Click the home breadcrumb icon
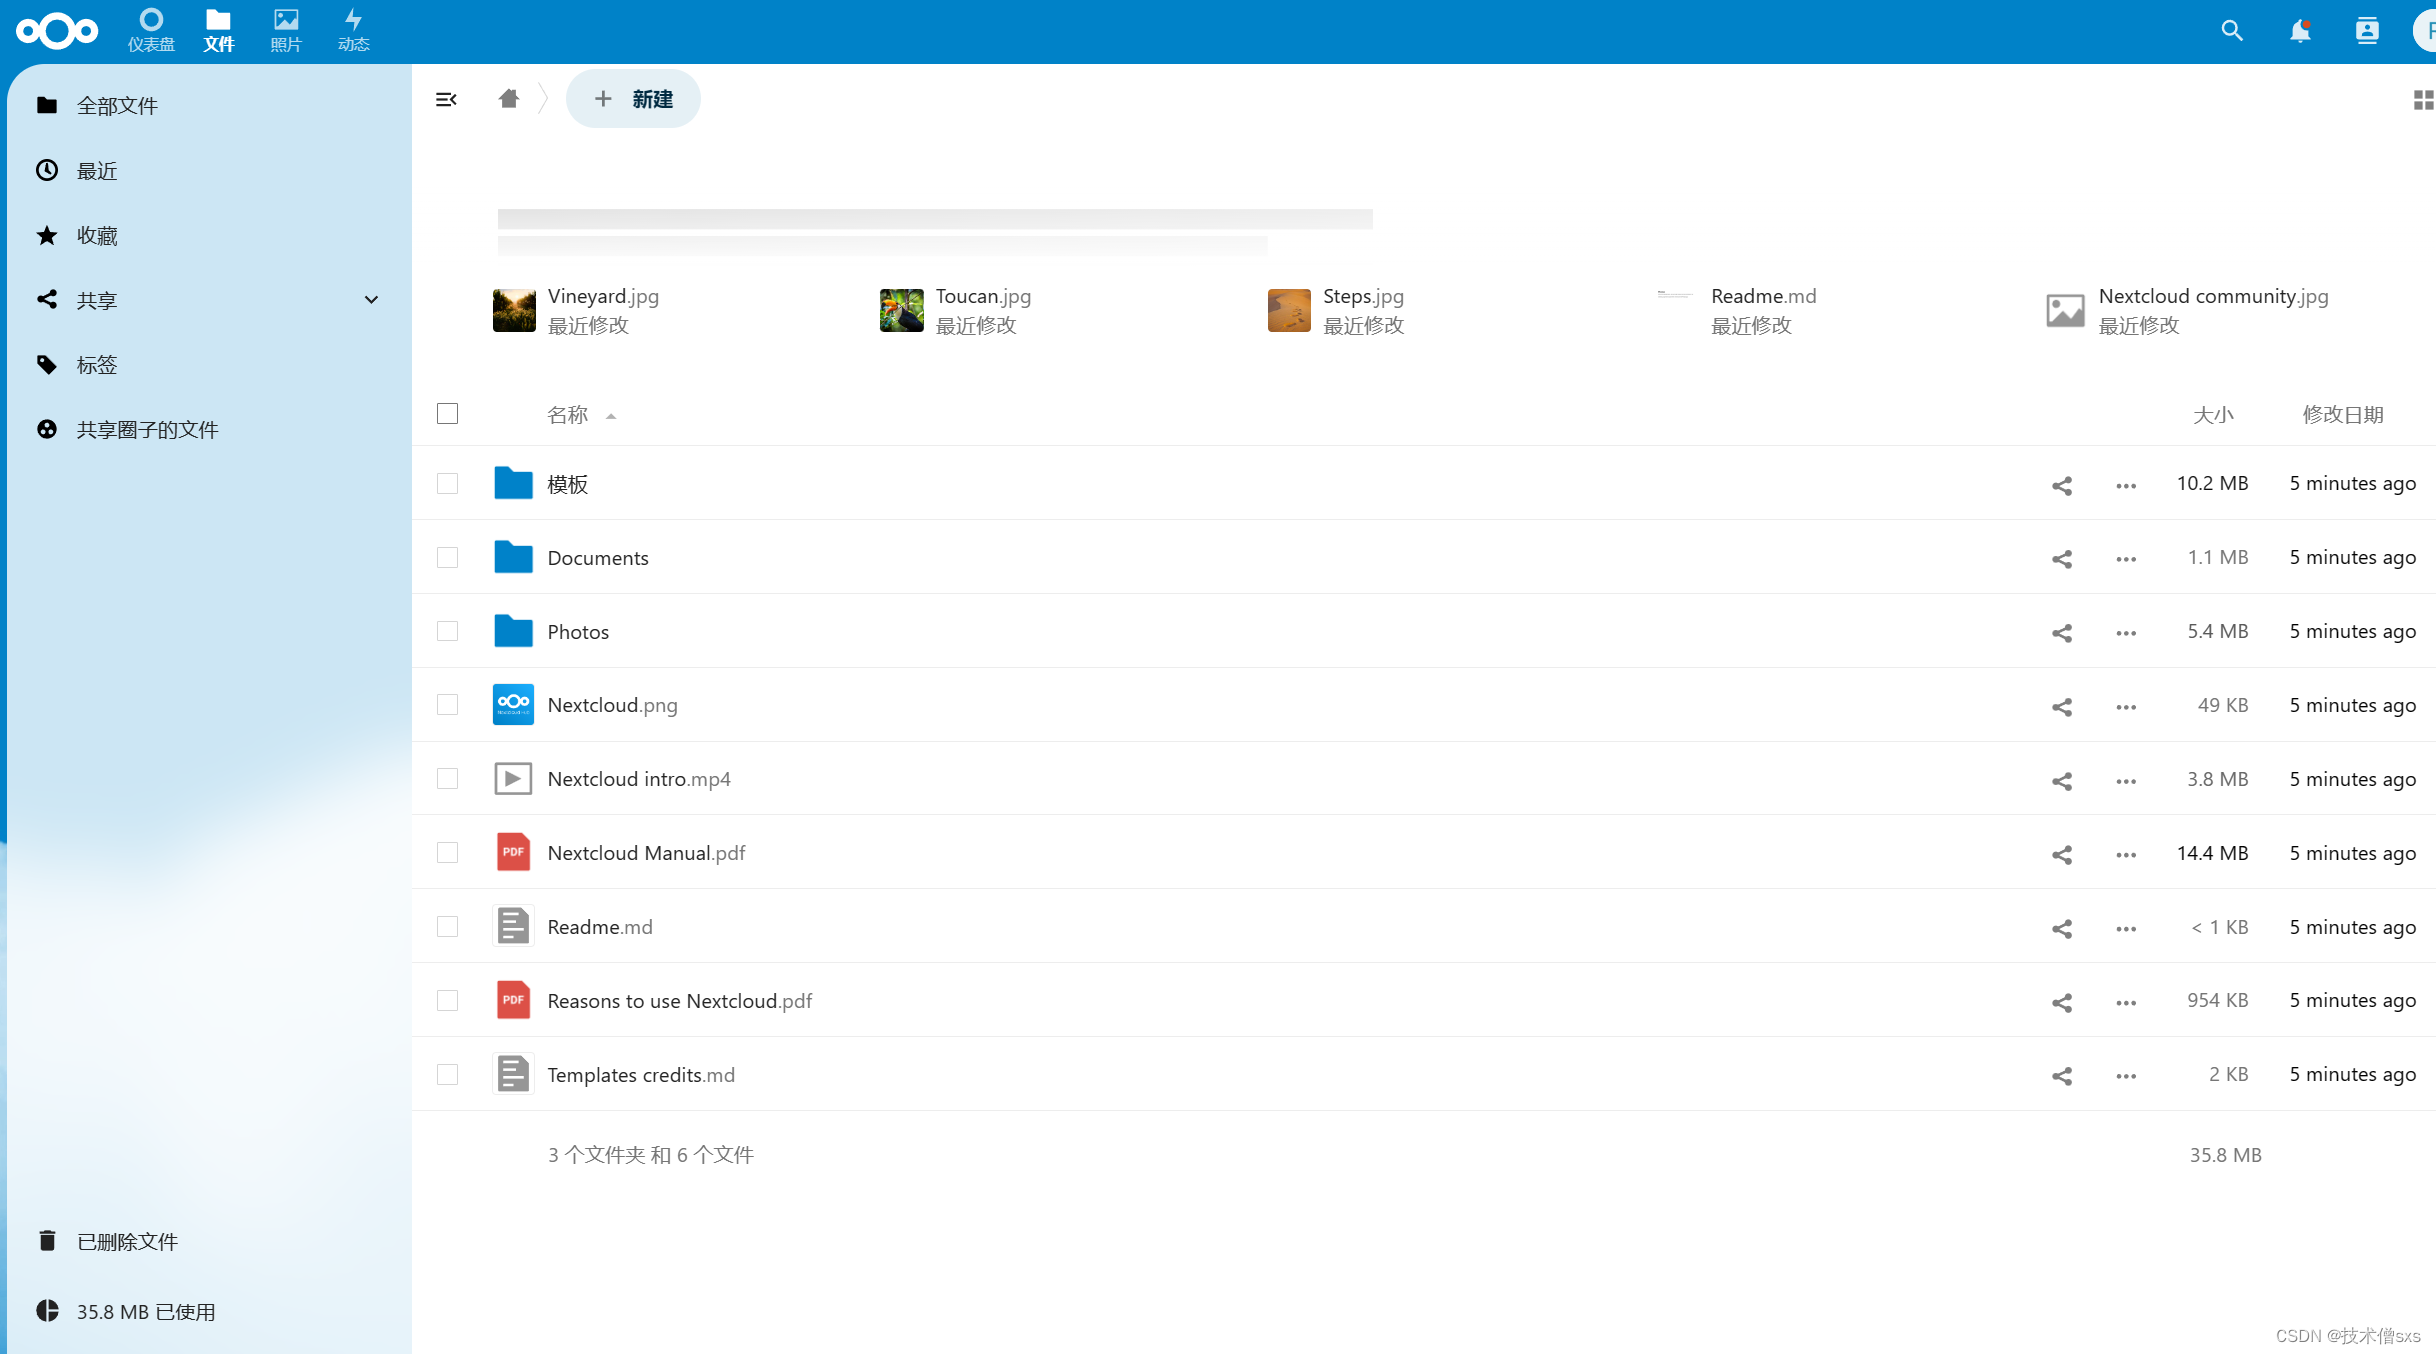 pyautogui.click(x=508, y=99)
